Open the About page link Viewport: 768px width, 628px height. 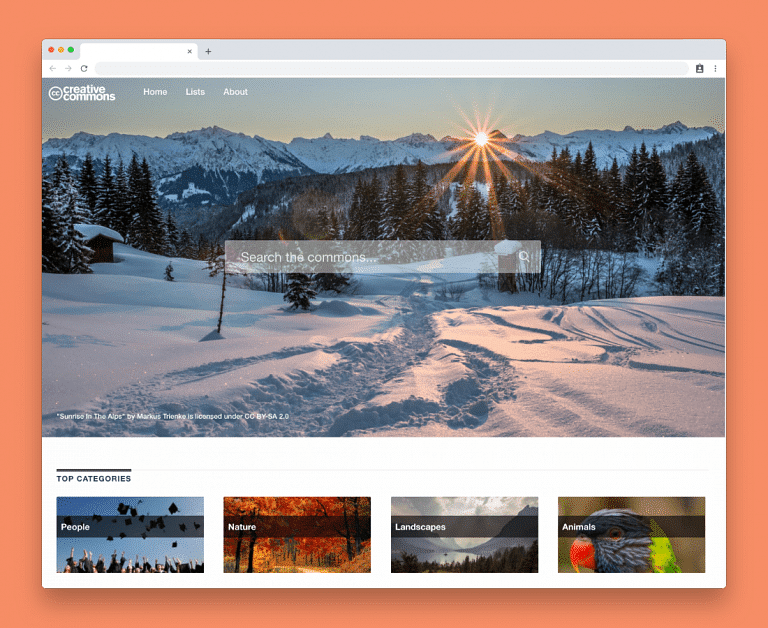tap(235, 92)
